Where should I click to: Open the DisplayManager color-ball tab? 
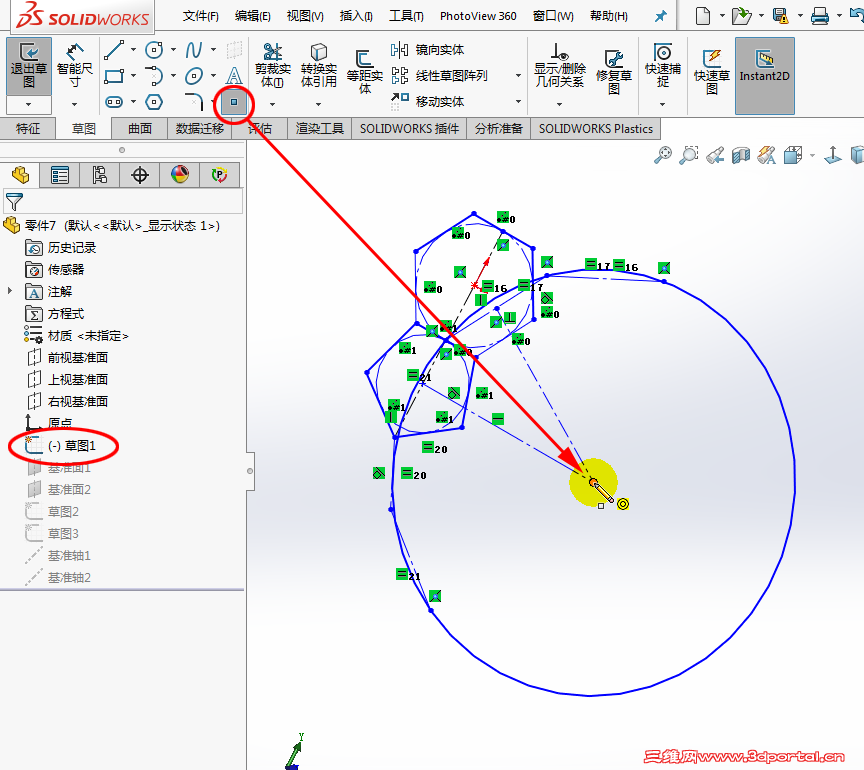pyautogui.click(x=180, y=175)
